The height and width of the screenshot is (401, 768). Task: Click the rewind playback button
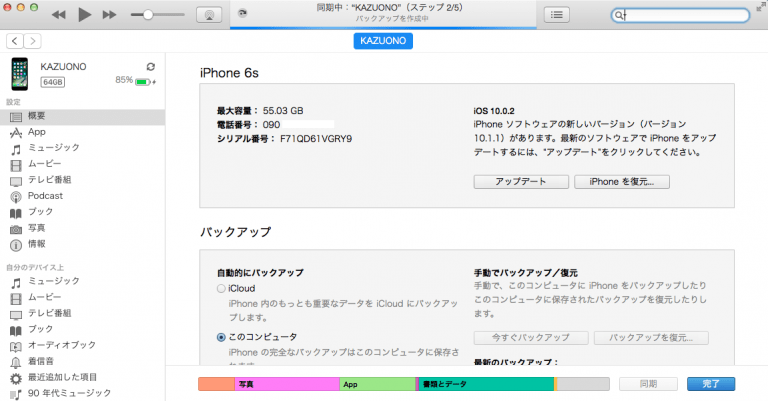tap(59, 15)
